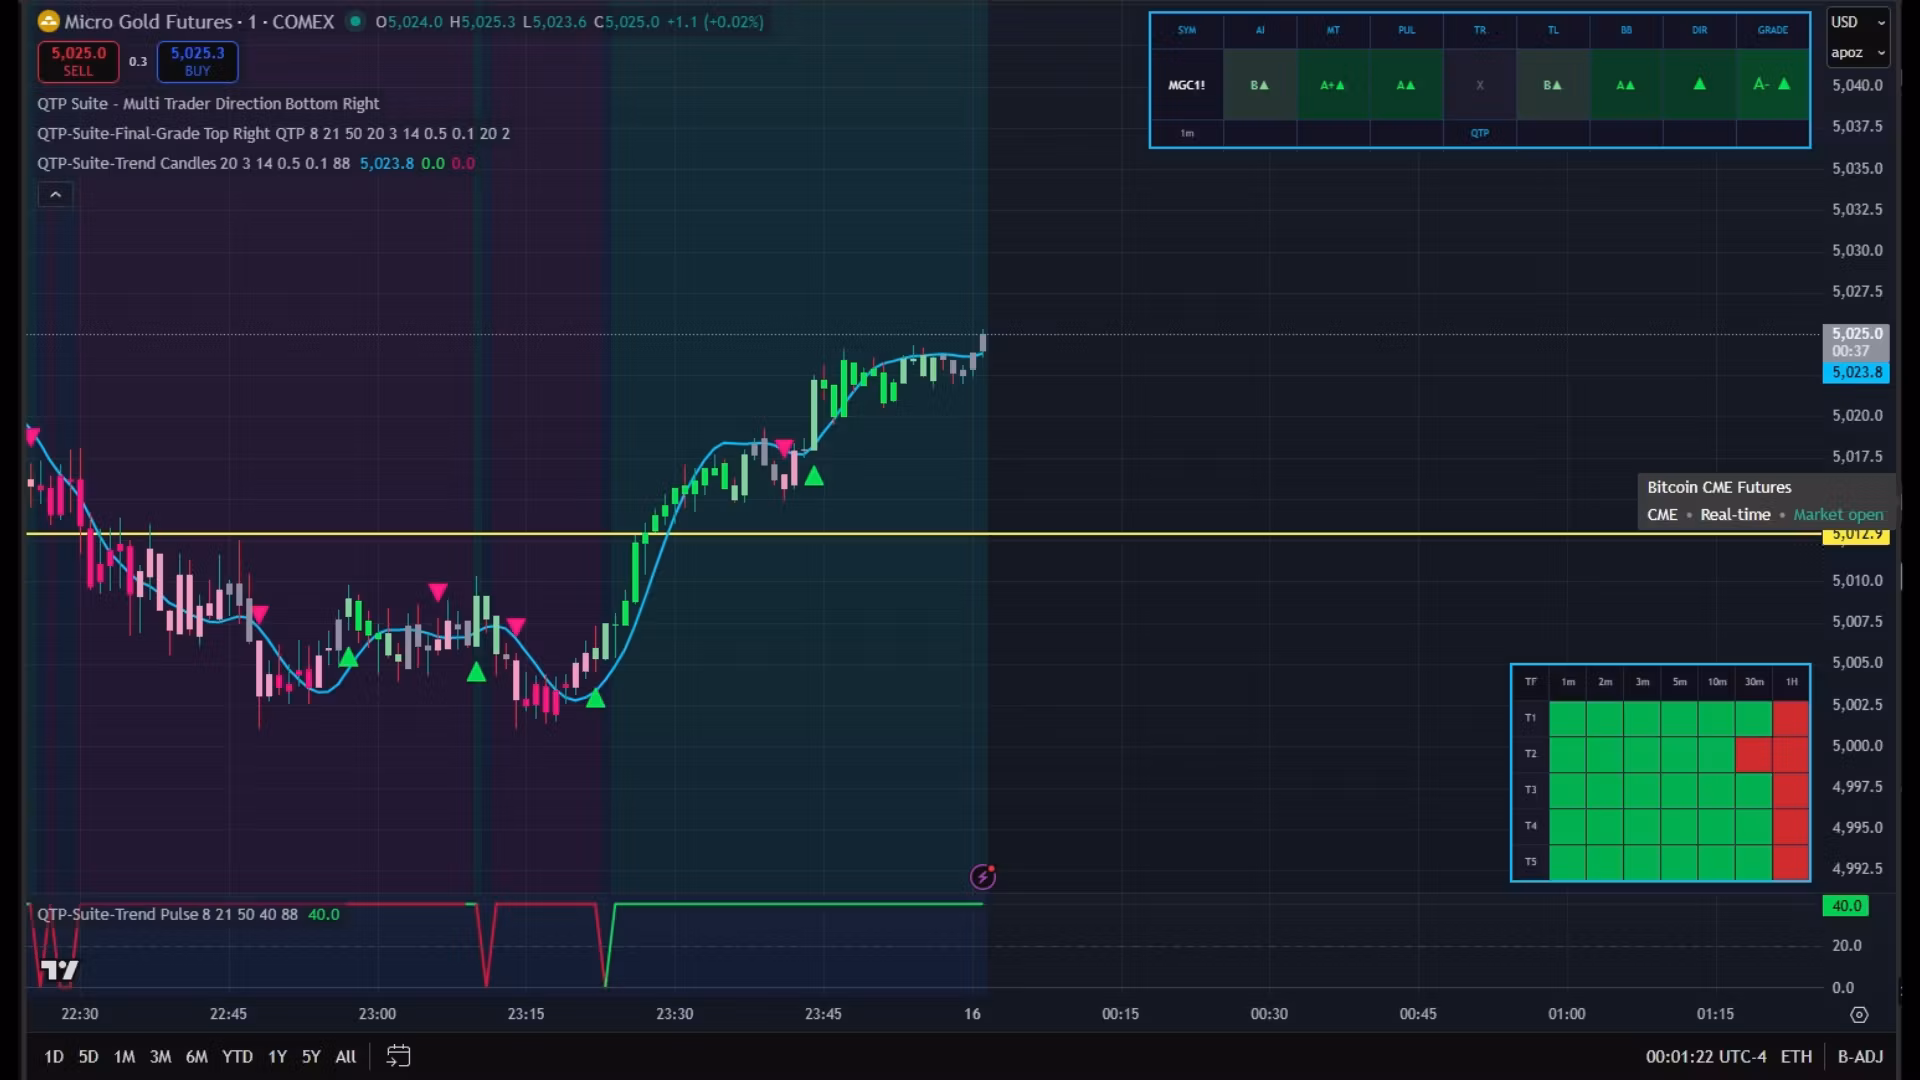The height and width of the screenshot is (1080, 1920).
Task: Collapse the indicator legend with the chevron arrow
Action: 55,193
